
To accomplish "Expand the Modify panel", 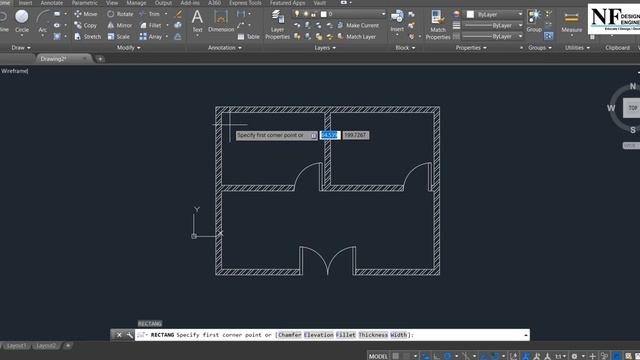I will 129,48.
